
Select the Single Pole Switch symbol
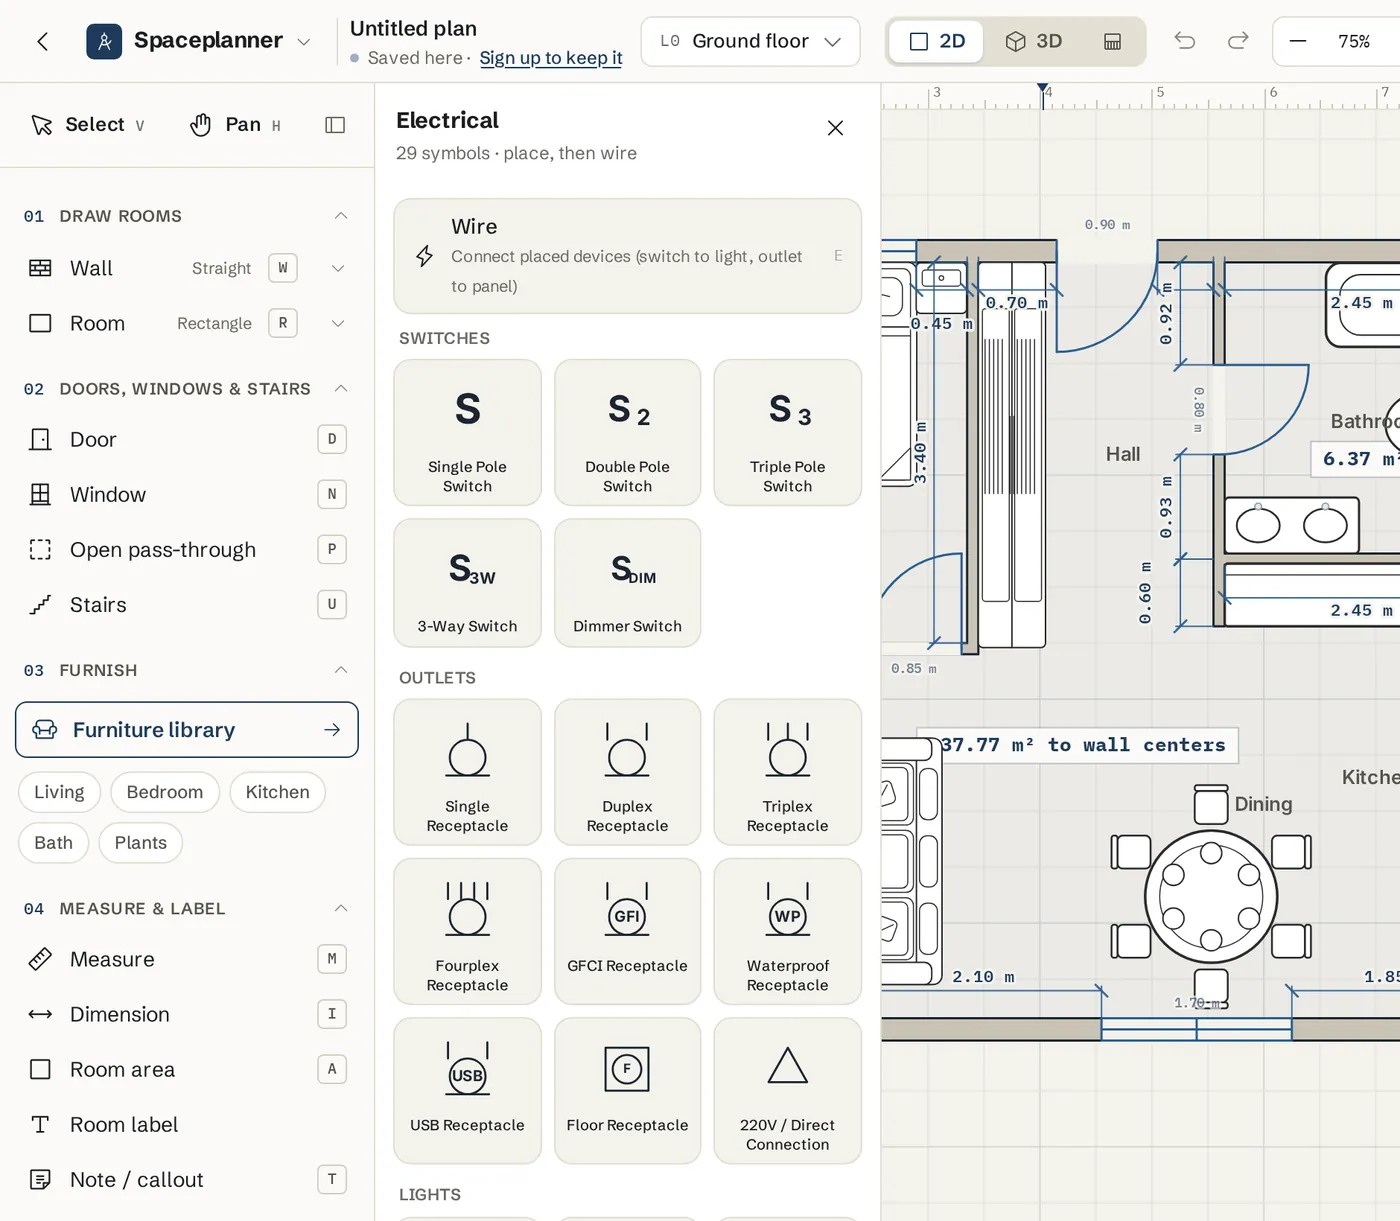point(467,432)
